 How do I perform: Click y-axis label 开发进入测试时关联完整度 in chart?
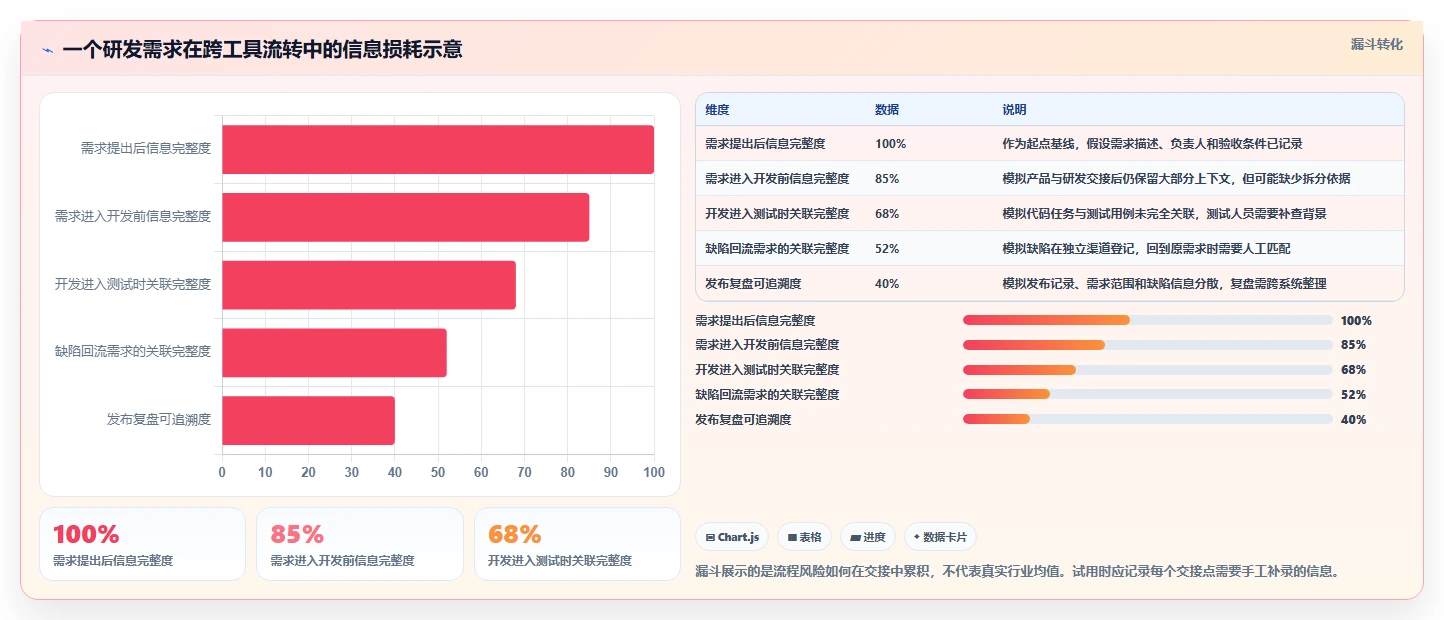coord(133,285)
